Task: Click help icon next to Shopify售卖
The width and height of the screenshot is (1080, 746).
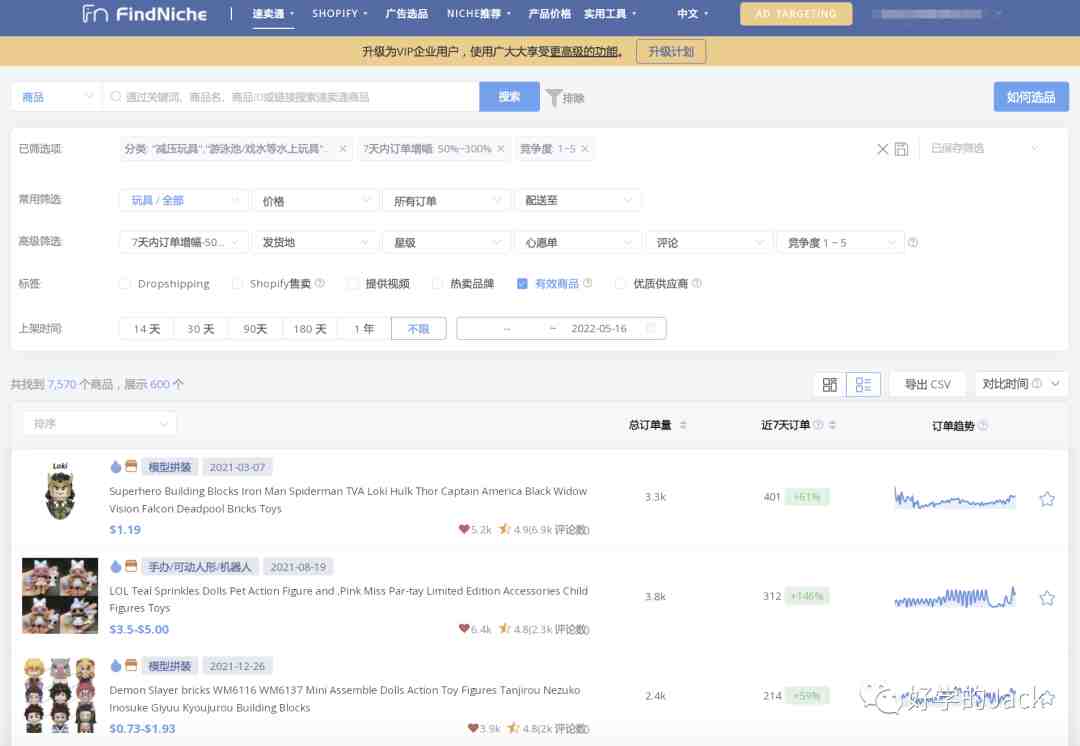Action: click(320, 283)
